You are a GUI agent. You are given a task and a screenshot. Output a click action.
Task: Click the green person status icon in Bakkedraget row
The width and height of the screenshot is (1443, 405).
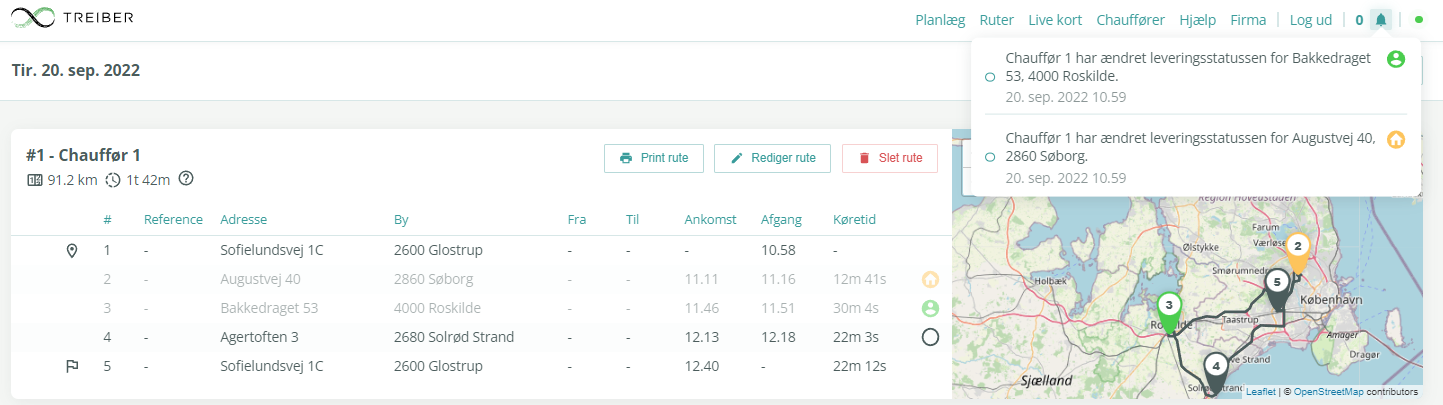pyautogui.click(x=930, y=308)
